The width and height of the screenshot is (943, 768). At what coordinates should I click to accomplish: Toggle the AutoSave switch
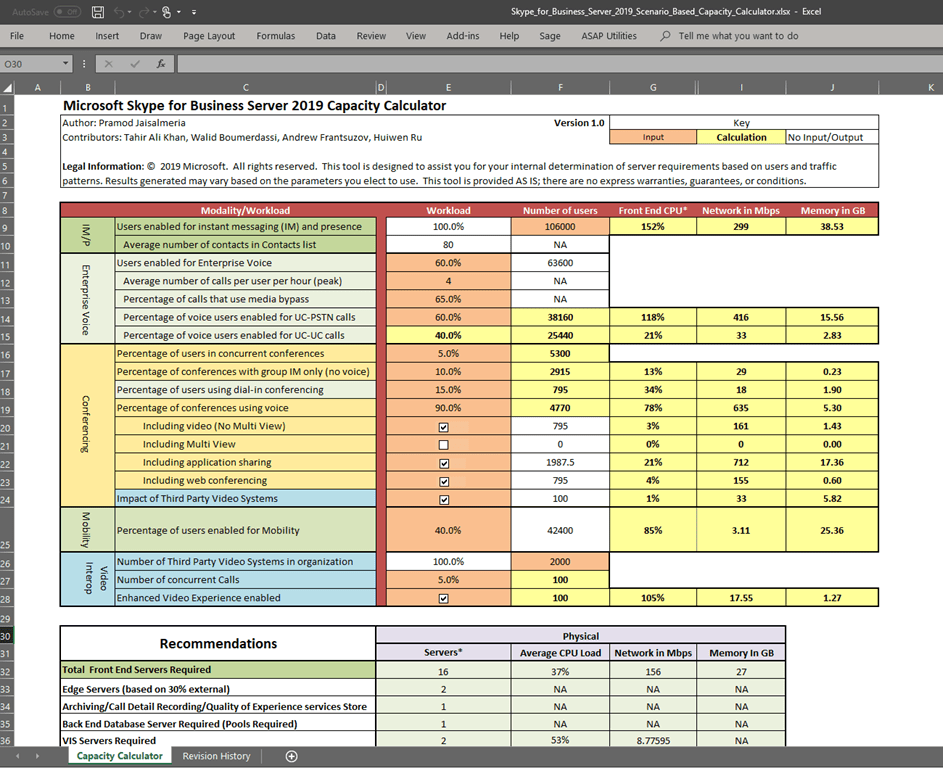pos(67,12)
